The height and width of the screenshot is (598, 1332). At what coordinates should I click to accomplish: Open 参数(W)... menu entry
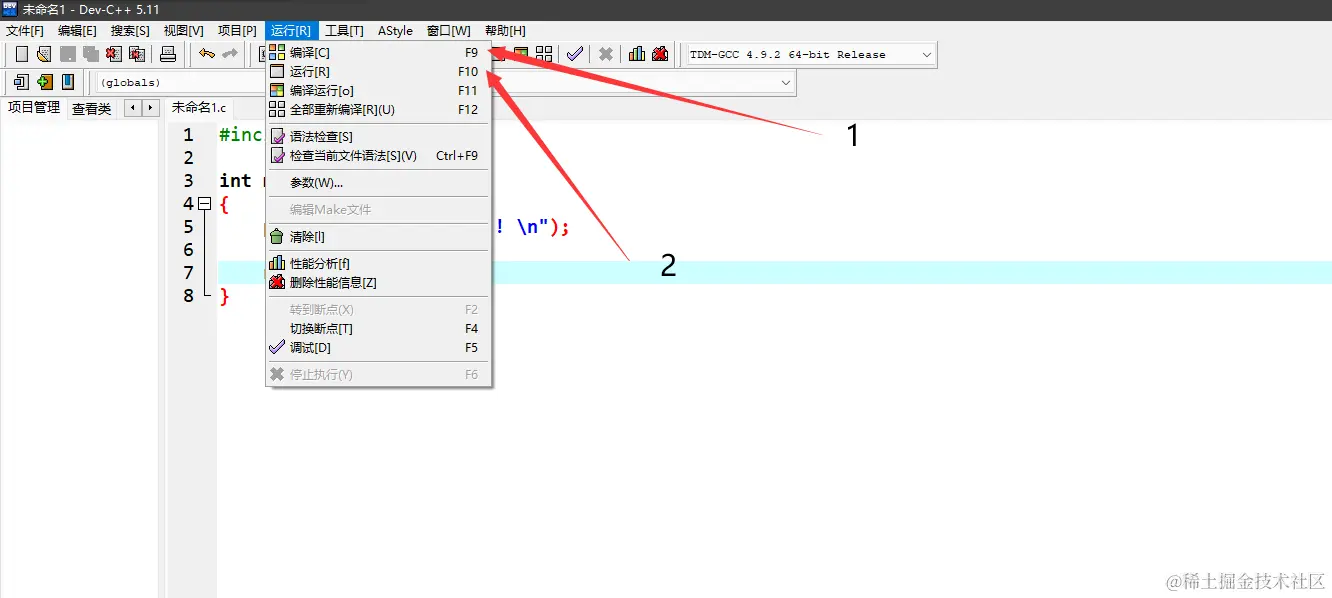click(377, 182)
